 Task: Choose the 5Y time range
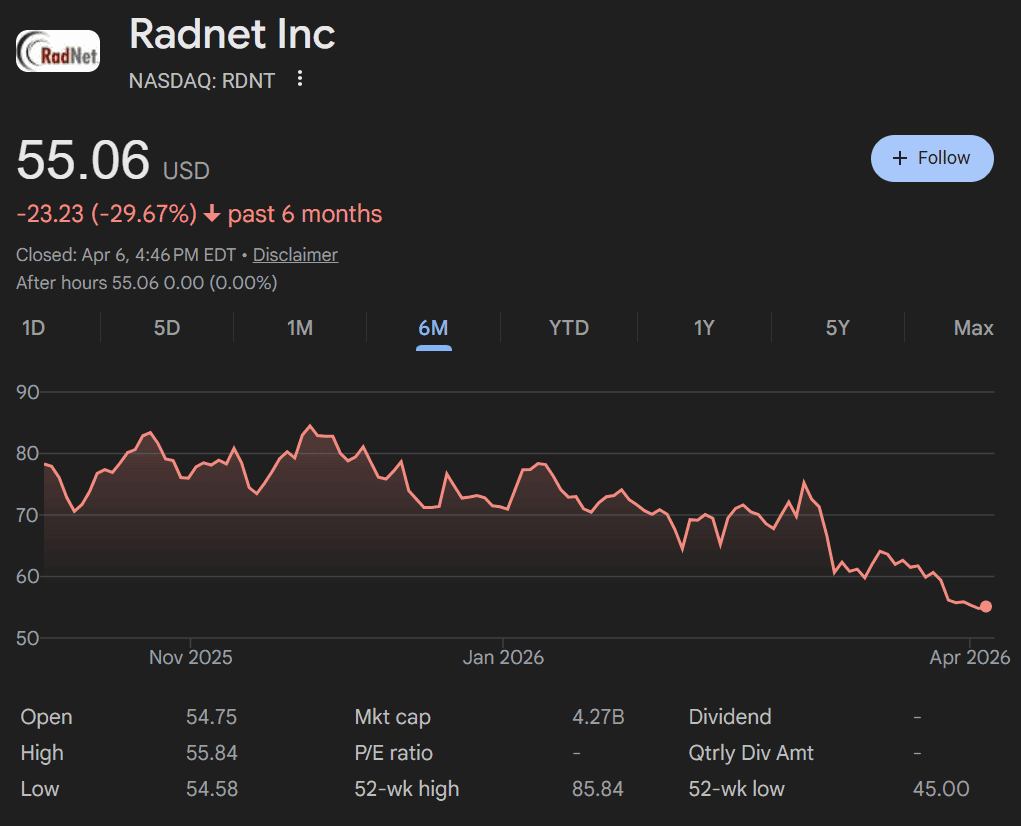coord(837,328)
